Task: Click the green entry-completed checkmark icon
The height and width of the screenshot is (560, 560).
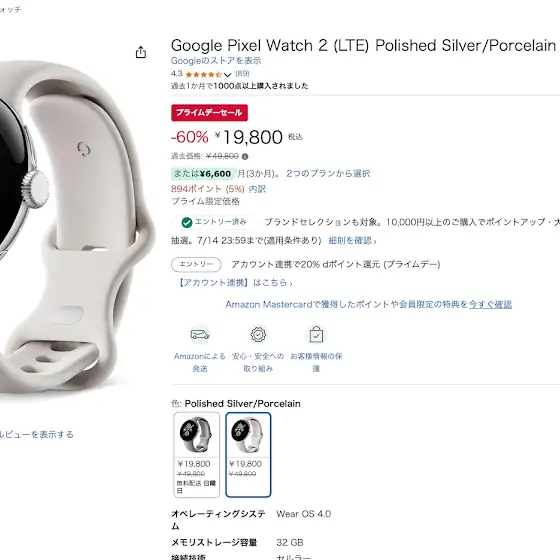Action: coord(187,222)
